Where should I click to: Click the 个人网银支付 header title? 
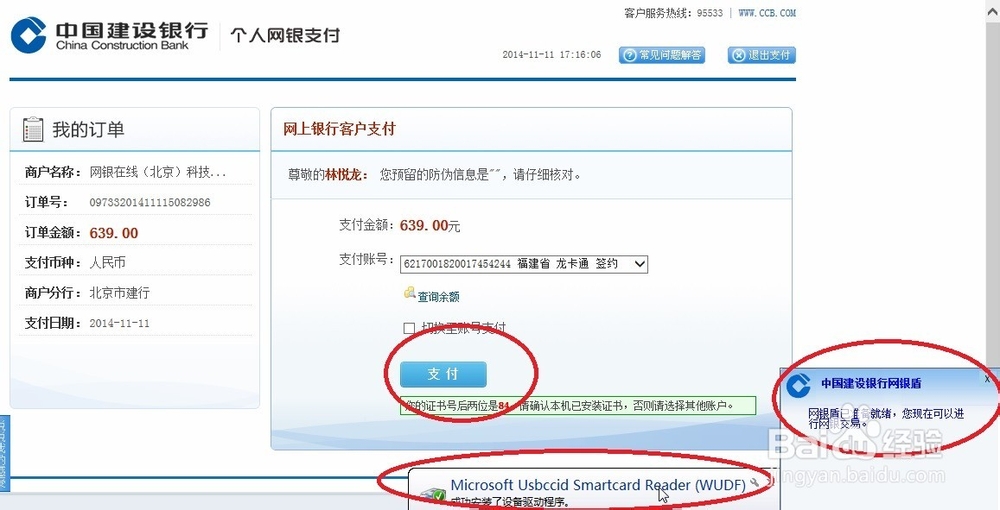pyautogui.click(x=285, y=35)
